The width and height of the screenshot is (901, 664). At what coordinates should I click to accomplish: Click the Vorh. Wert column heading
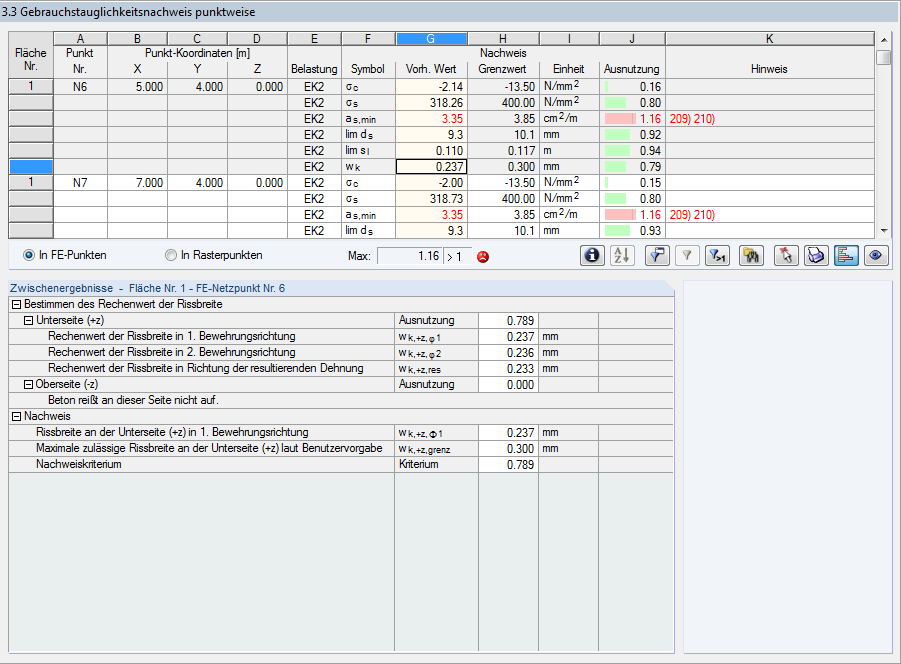point(431,69)
